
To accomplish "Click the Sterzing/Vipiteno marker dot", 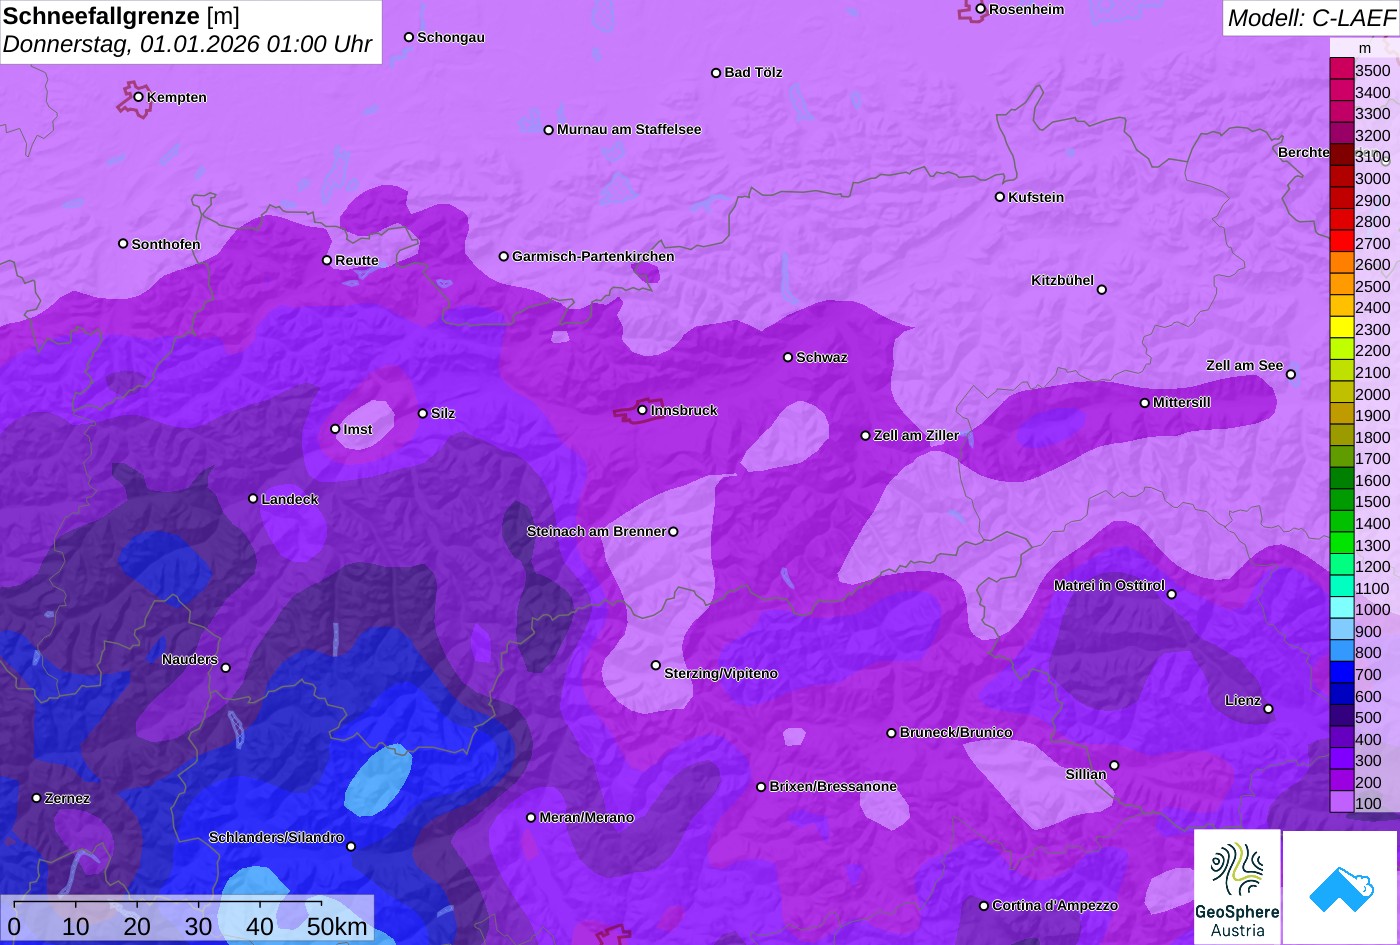I will point(656,665).
